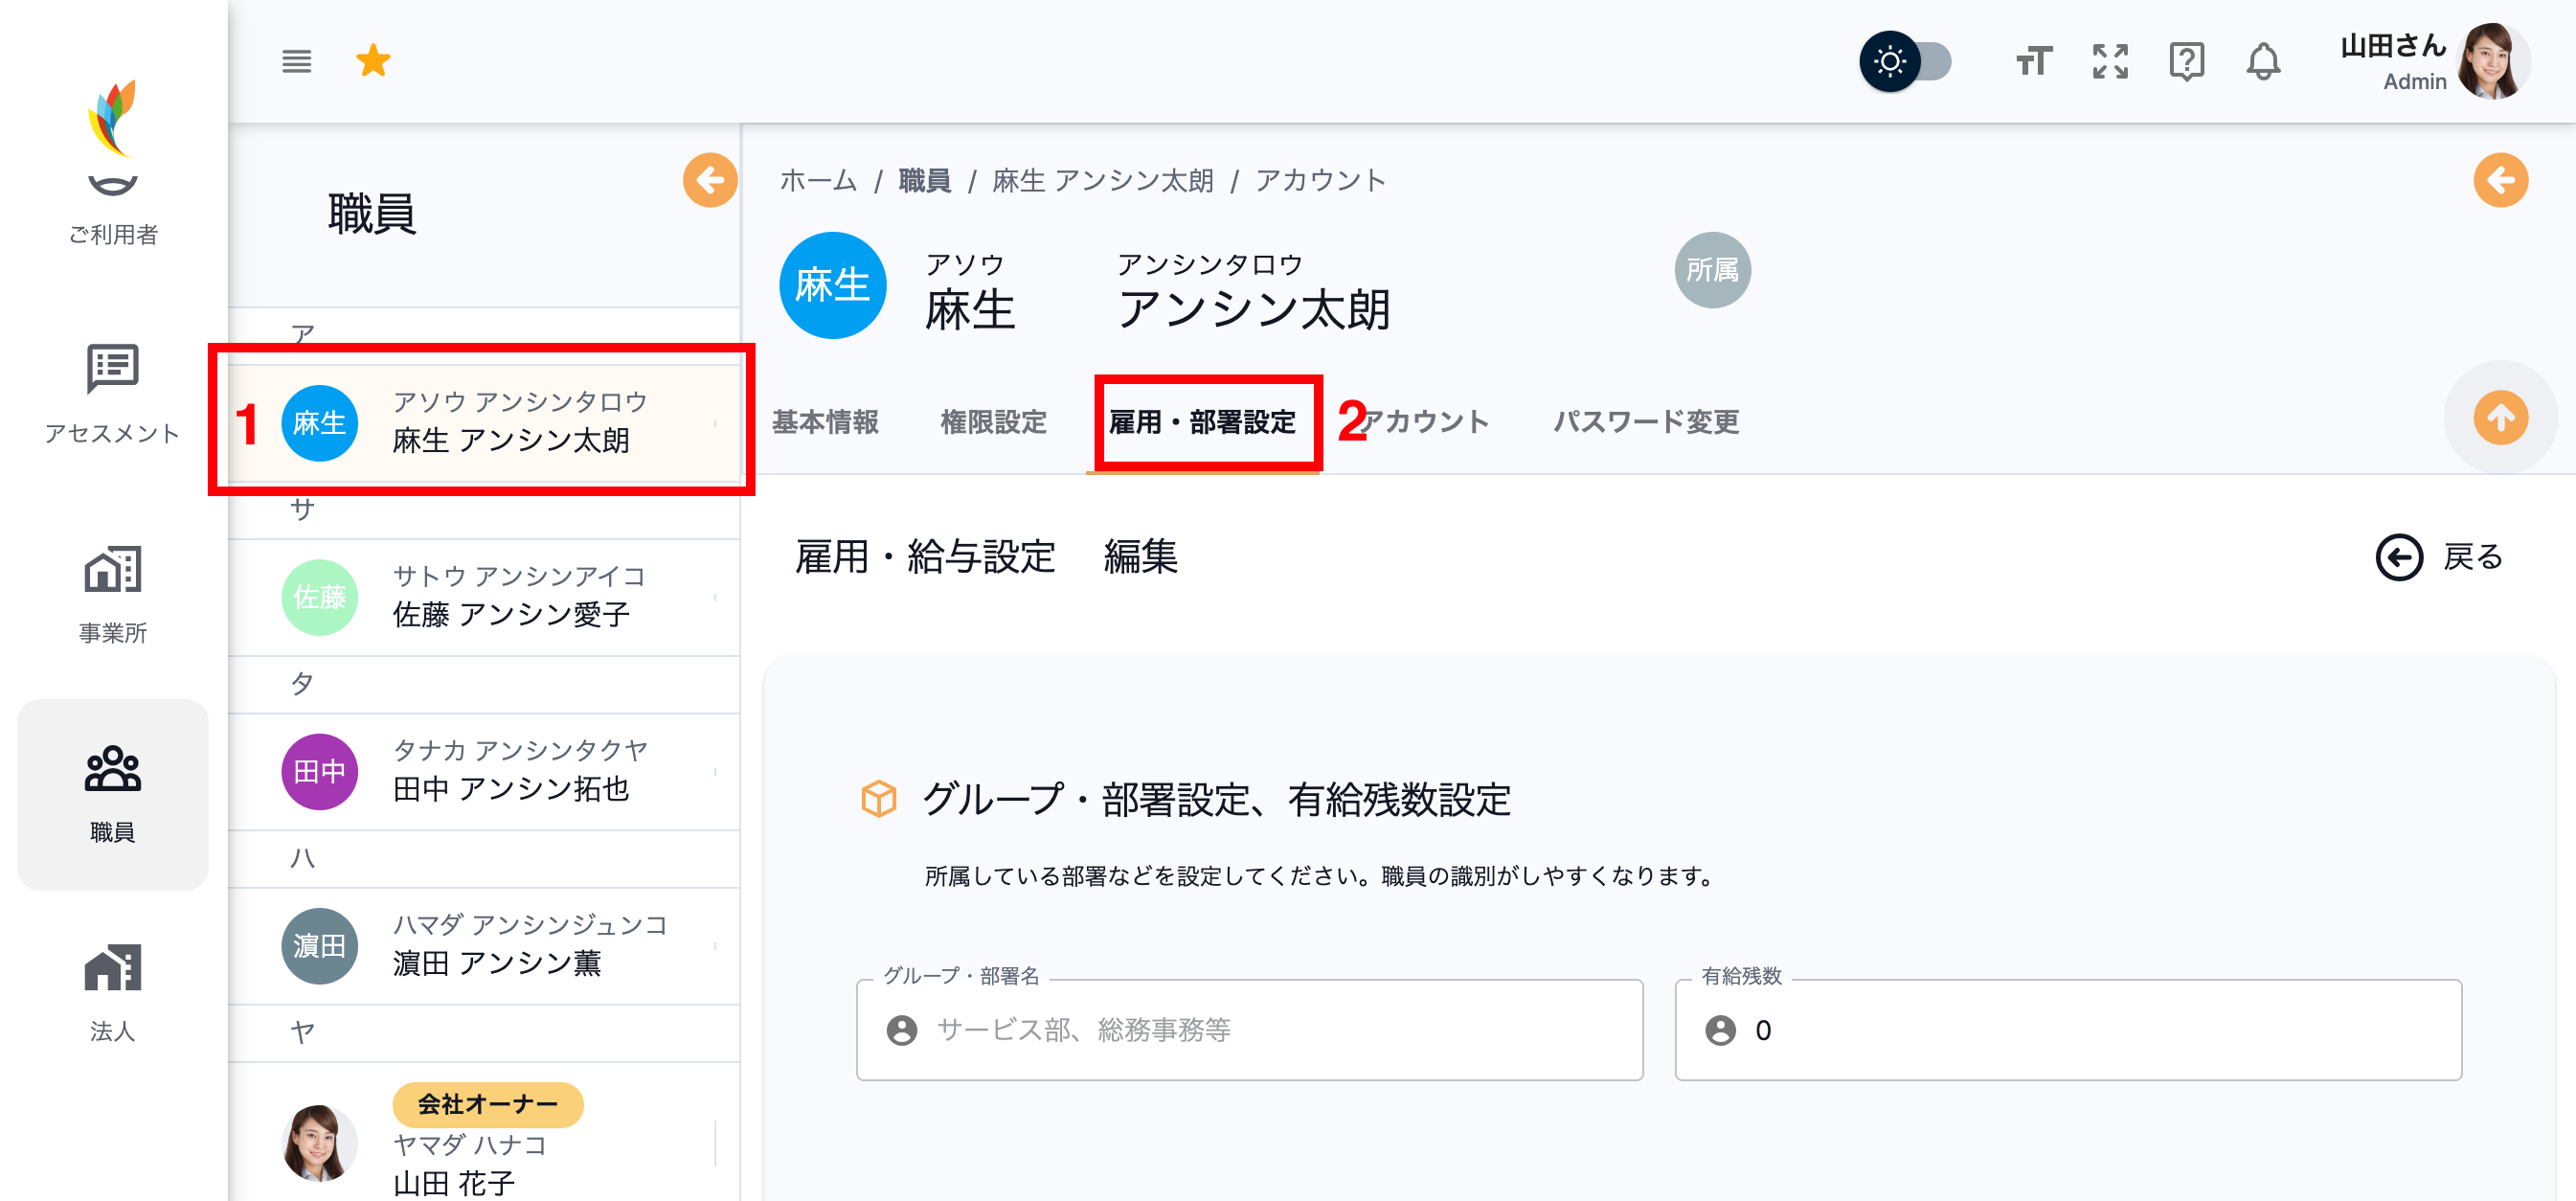
Task: Toggle the dark mode switch
Action: 1908,61
